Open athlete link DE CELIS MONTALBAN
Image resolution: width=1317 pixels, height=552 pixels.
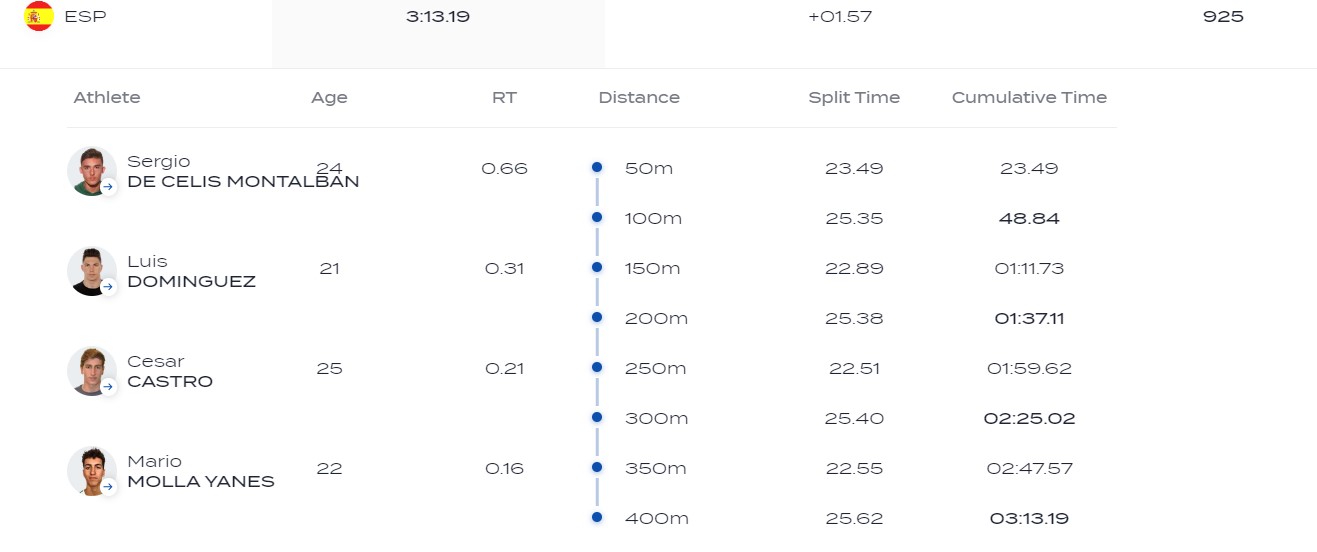243,182
